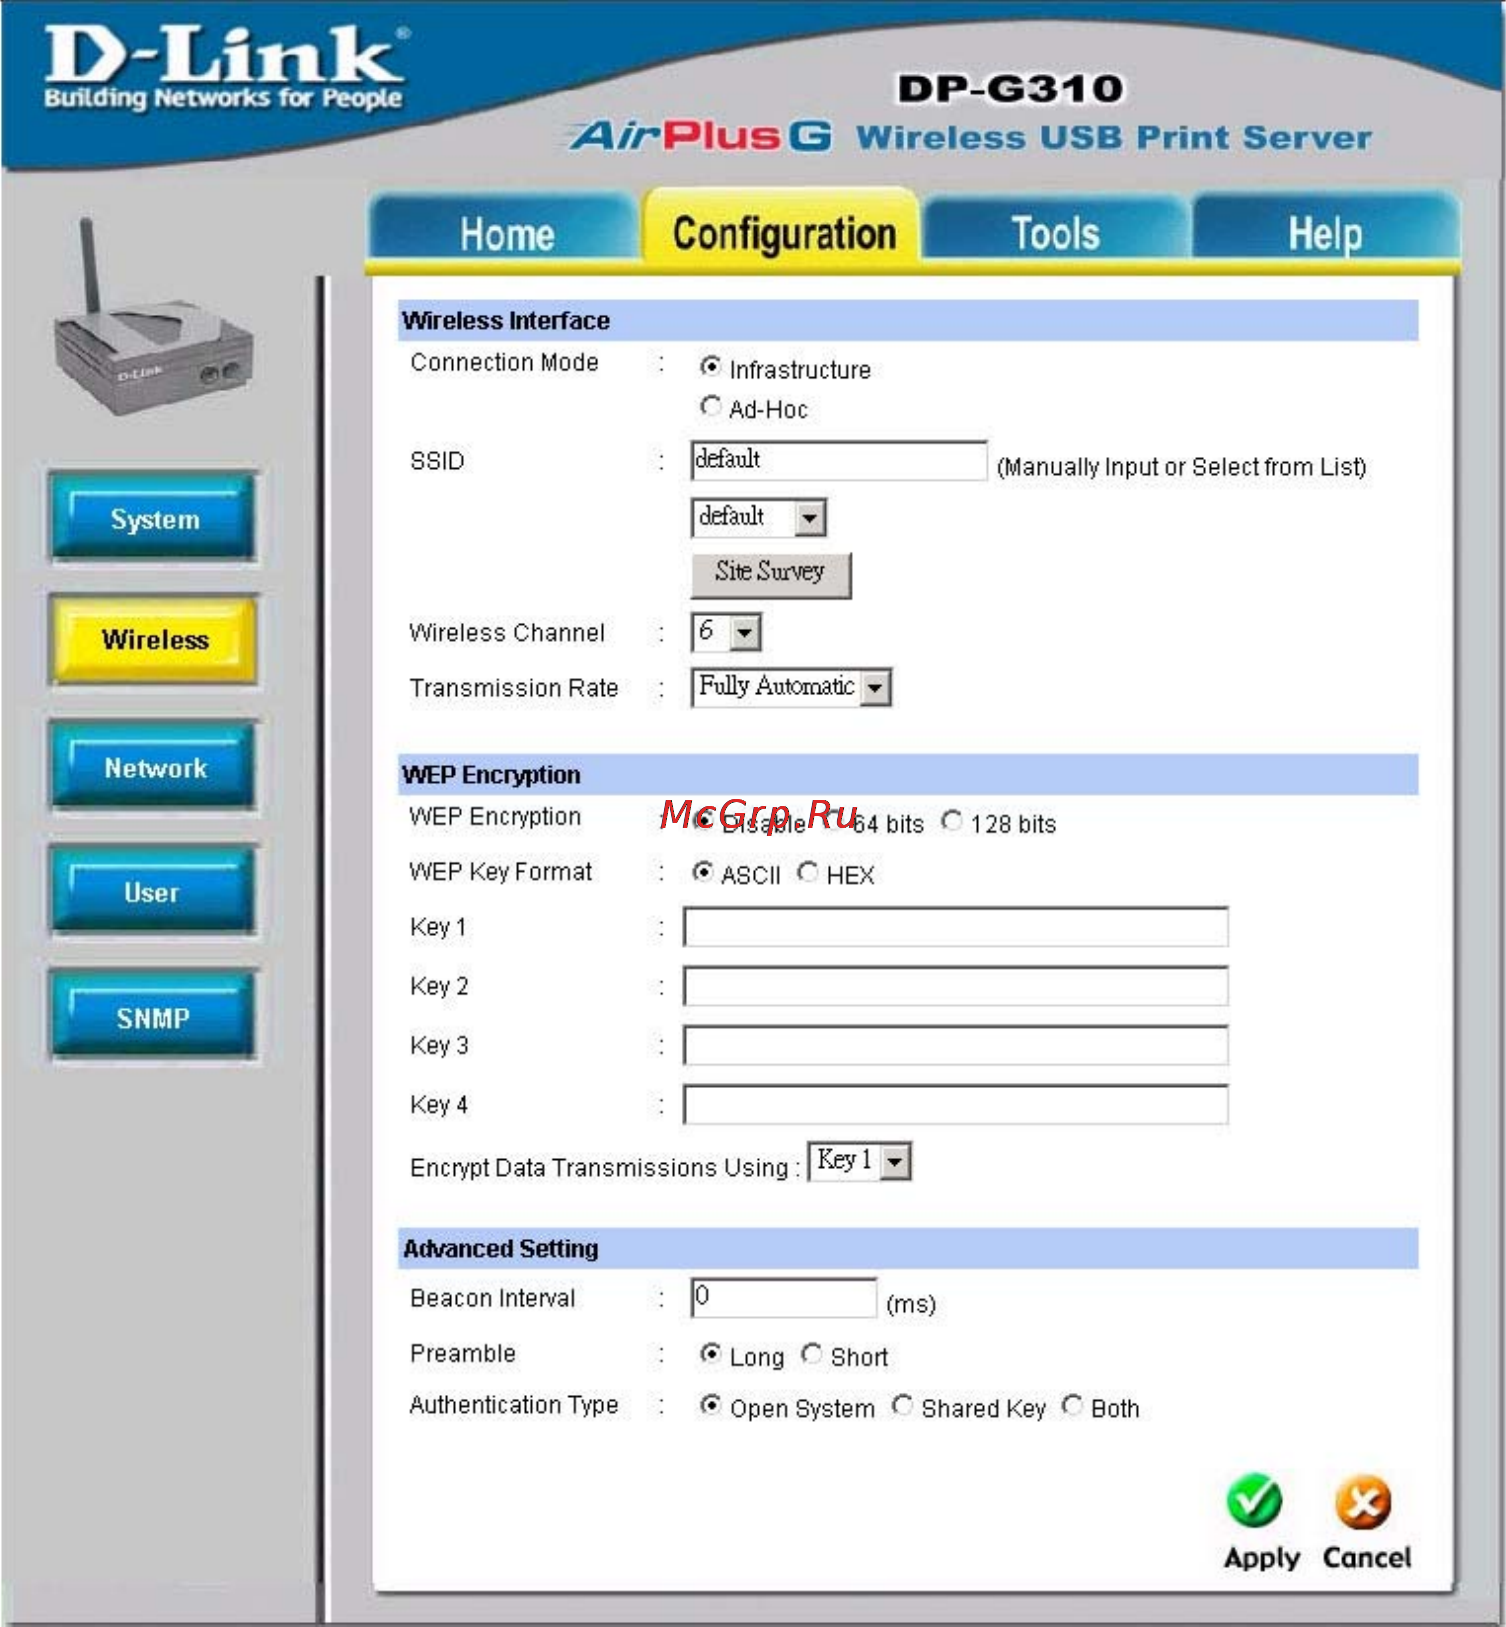Choose Both authentication type
Screen dimensions: 1506x1627
[1072, 1405]
